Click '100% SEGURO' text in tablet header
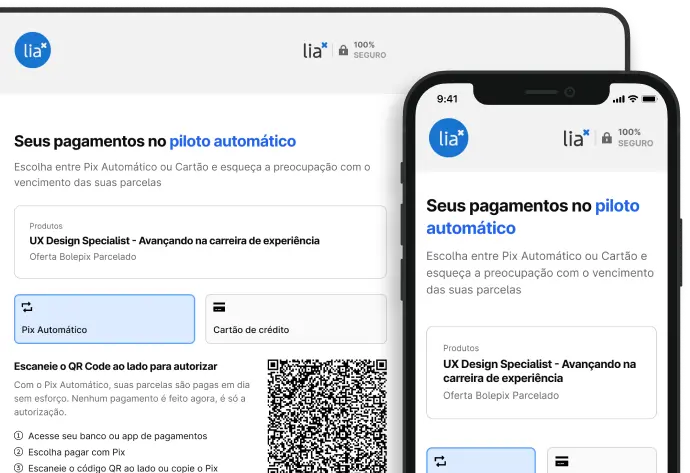This screenshot has height=473, width=690. coord(370,50)
